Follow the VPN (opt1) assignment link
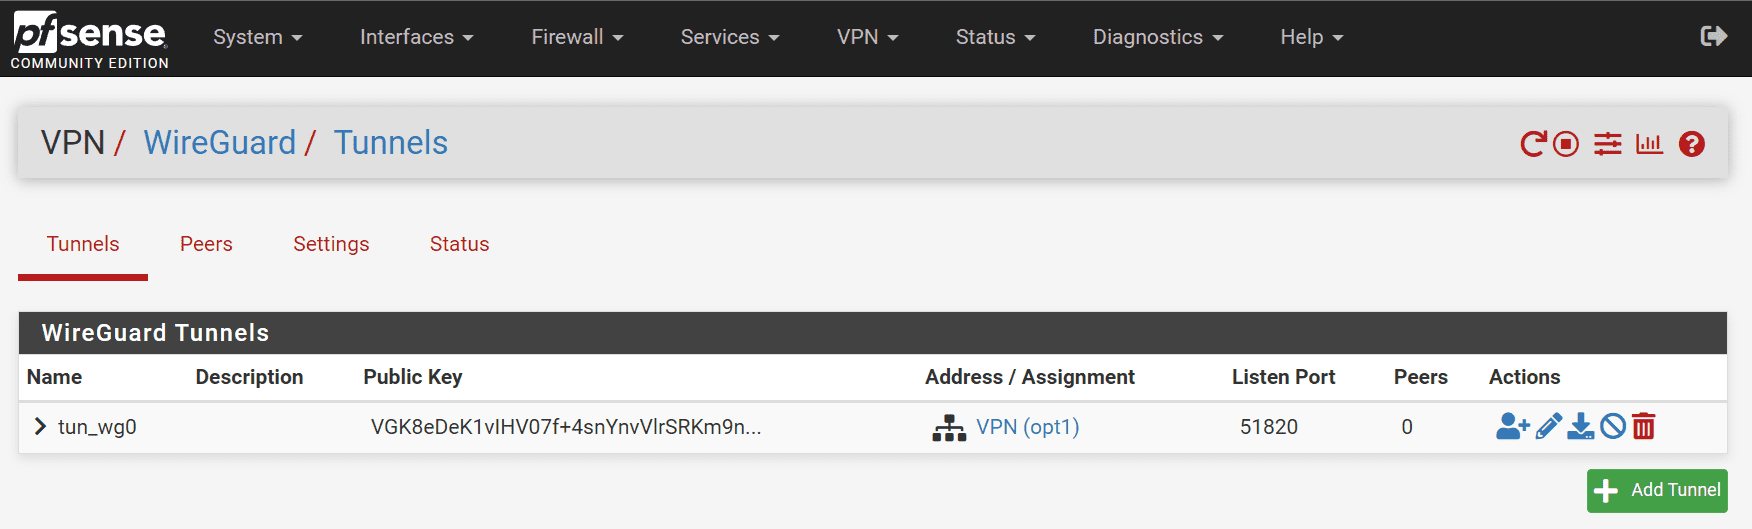 1027,427
